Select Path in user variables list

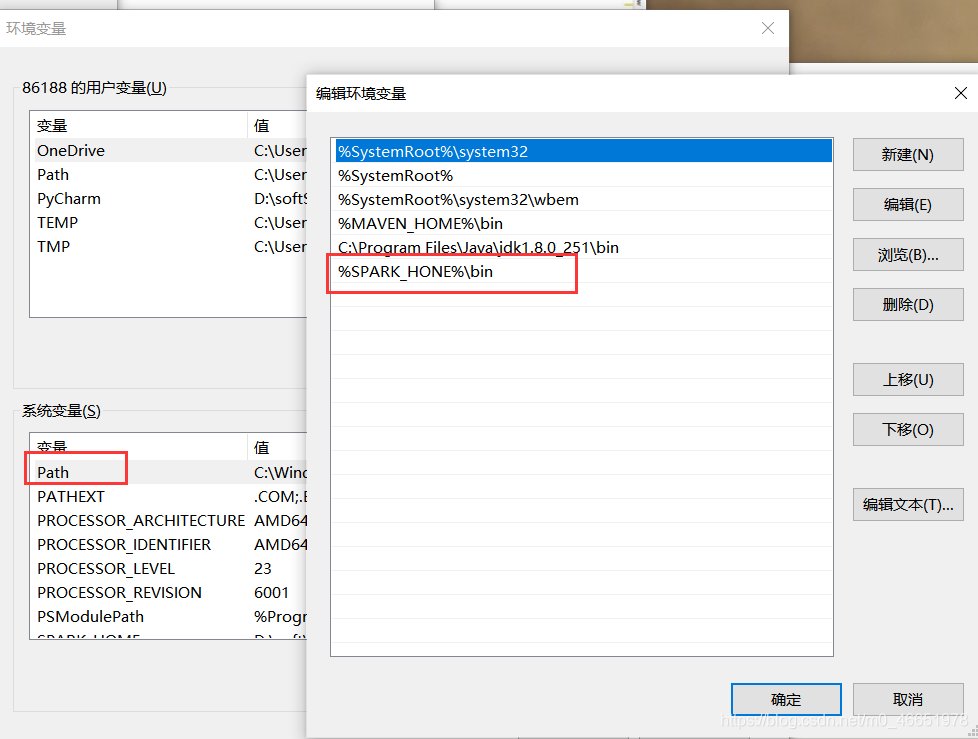click(x=168, y=175)
